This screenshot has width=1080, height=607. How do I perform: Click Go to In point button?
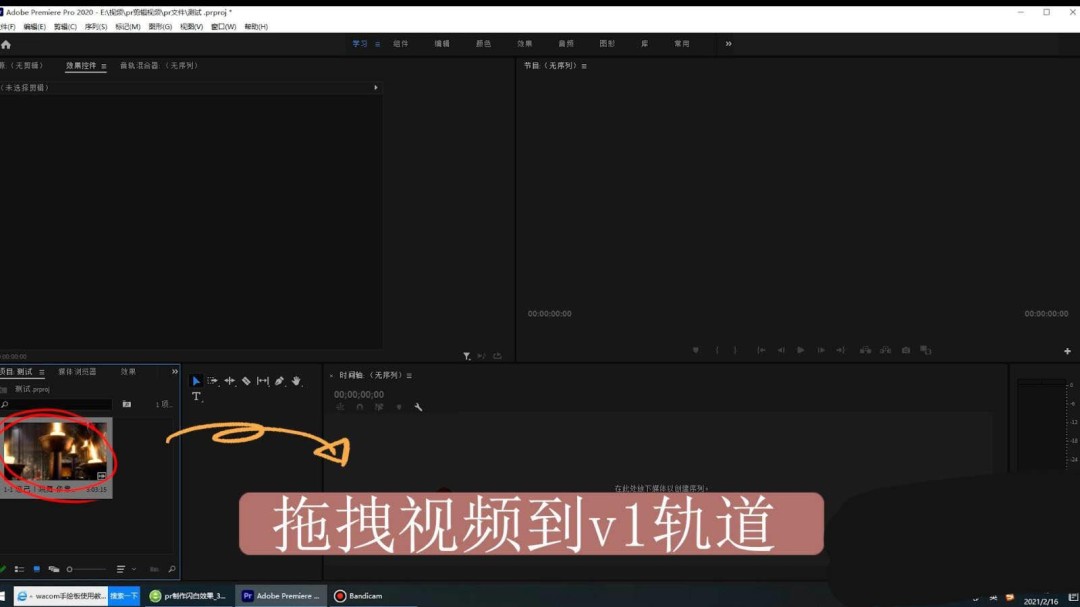tap(761, 351)
